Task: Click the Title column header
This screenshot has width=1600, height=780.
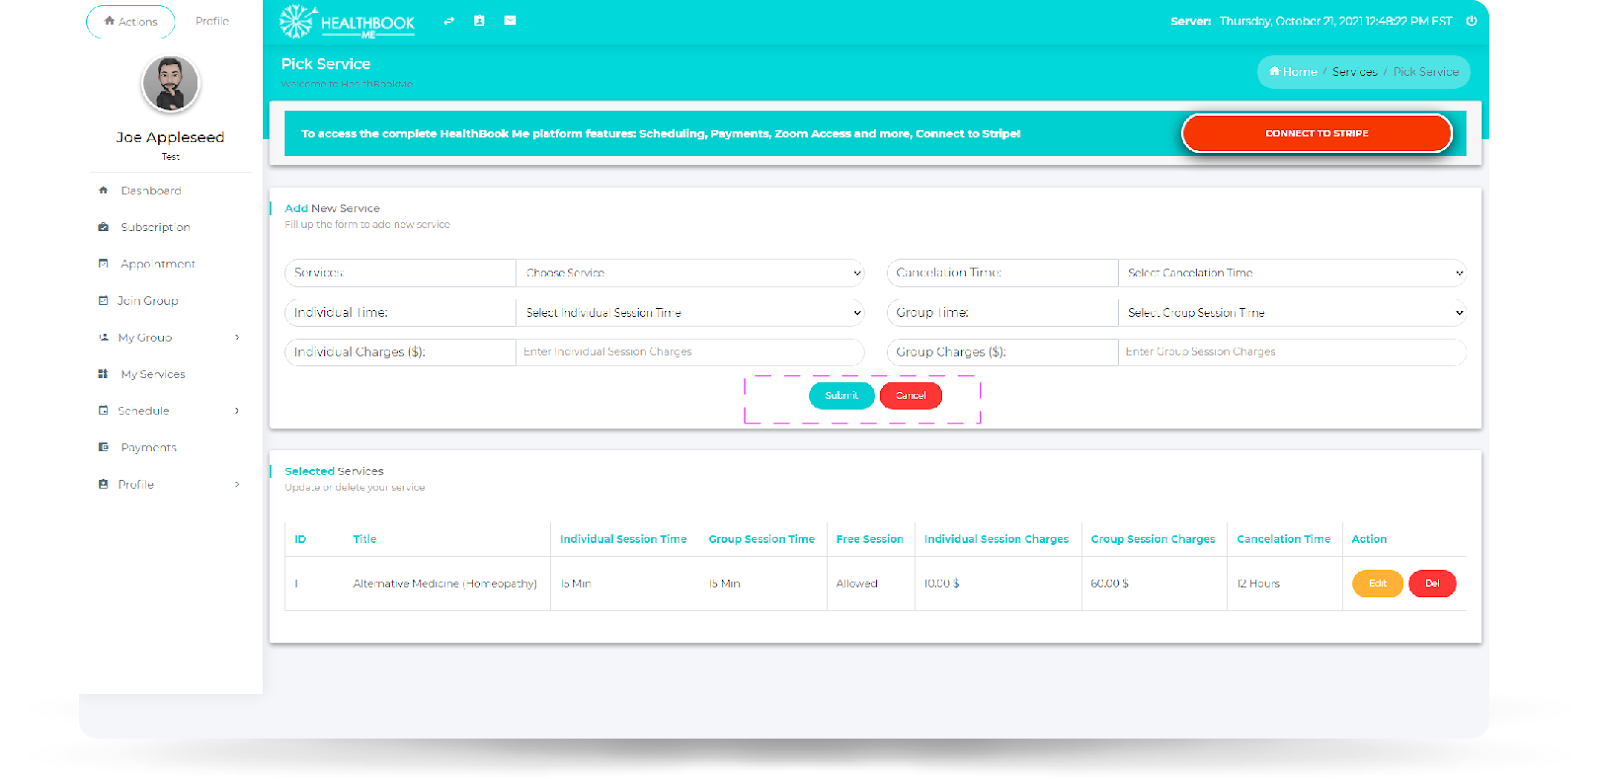Action: pyautogui.click(x=365, y=539)
